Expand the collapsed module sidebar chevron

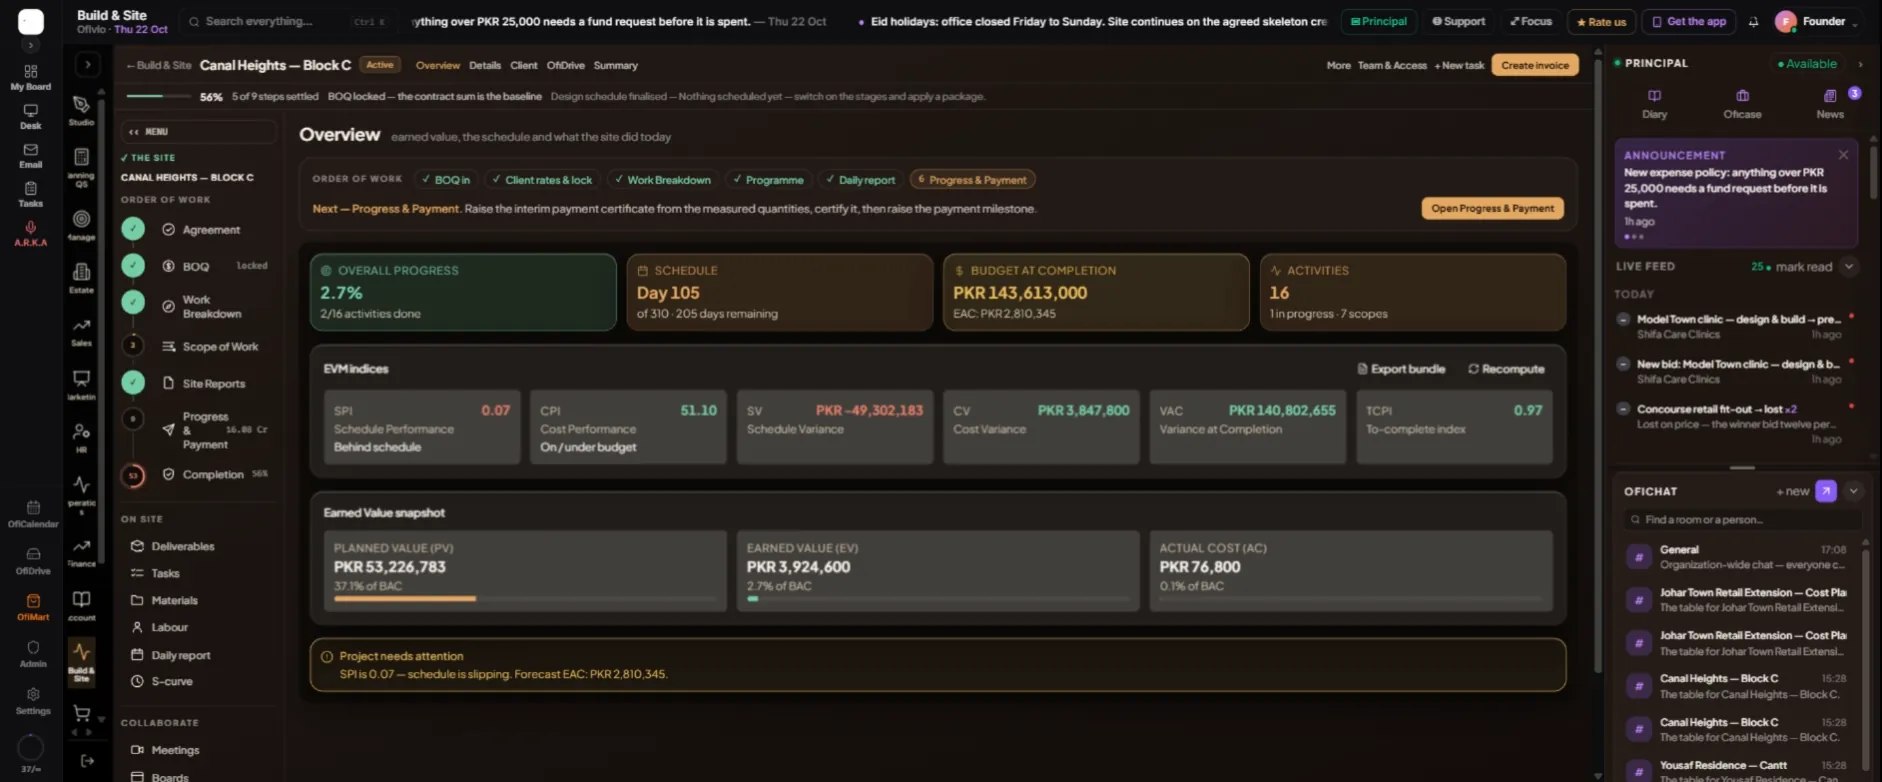(87, 65)
